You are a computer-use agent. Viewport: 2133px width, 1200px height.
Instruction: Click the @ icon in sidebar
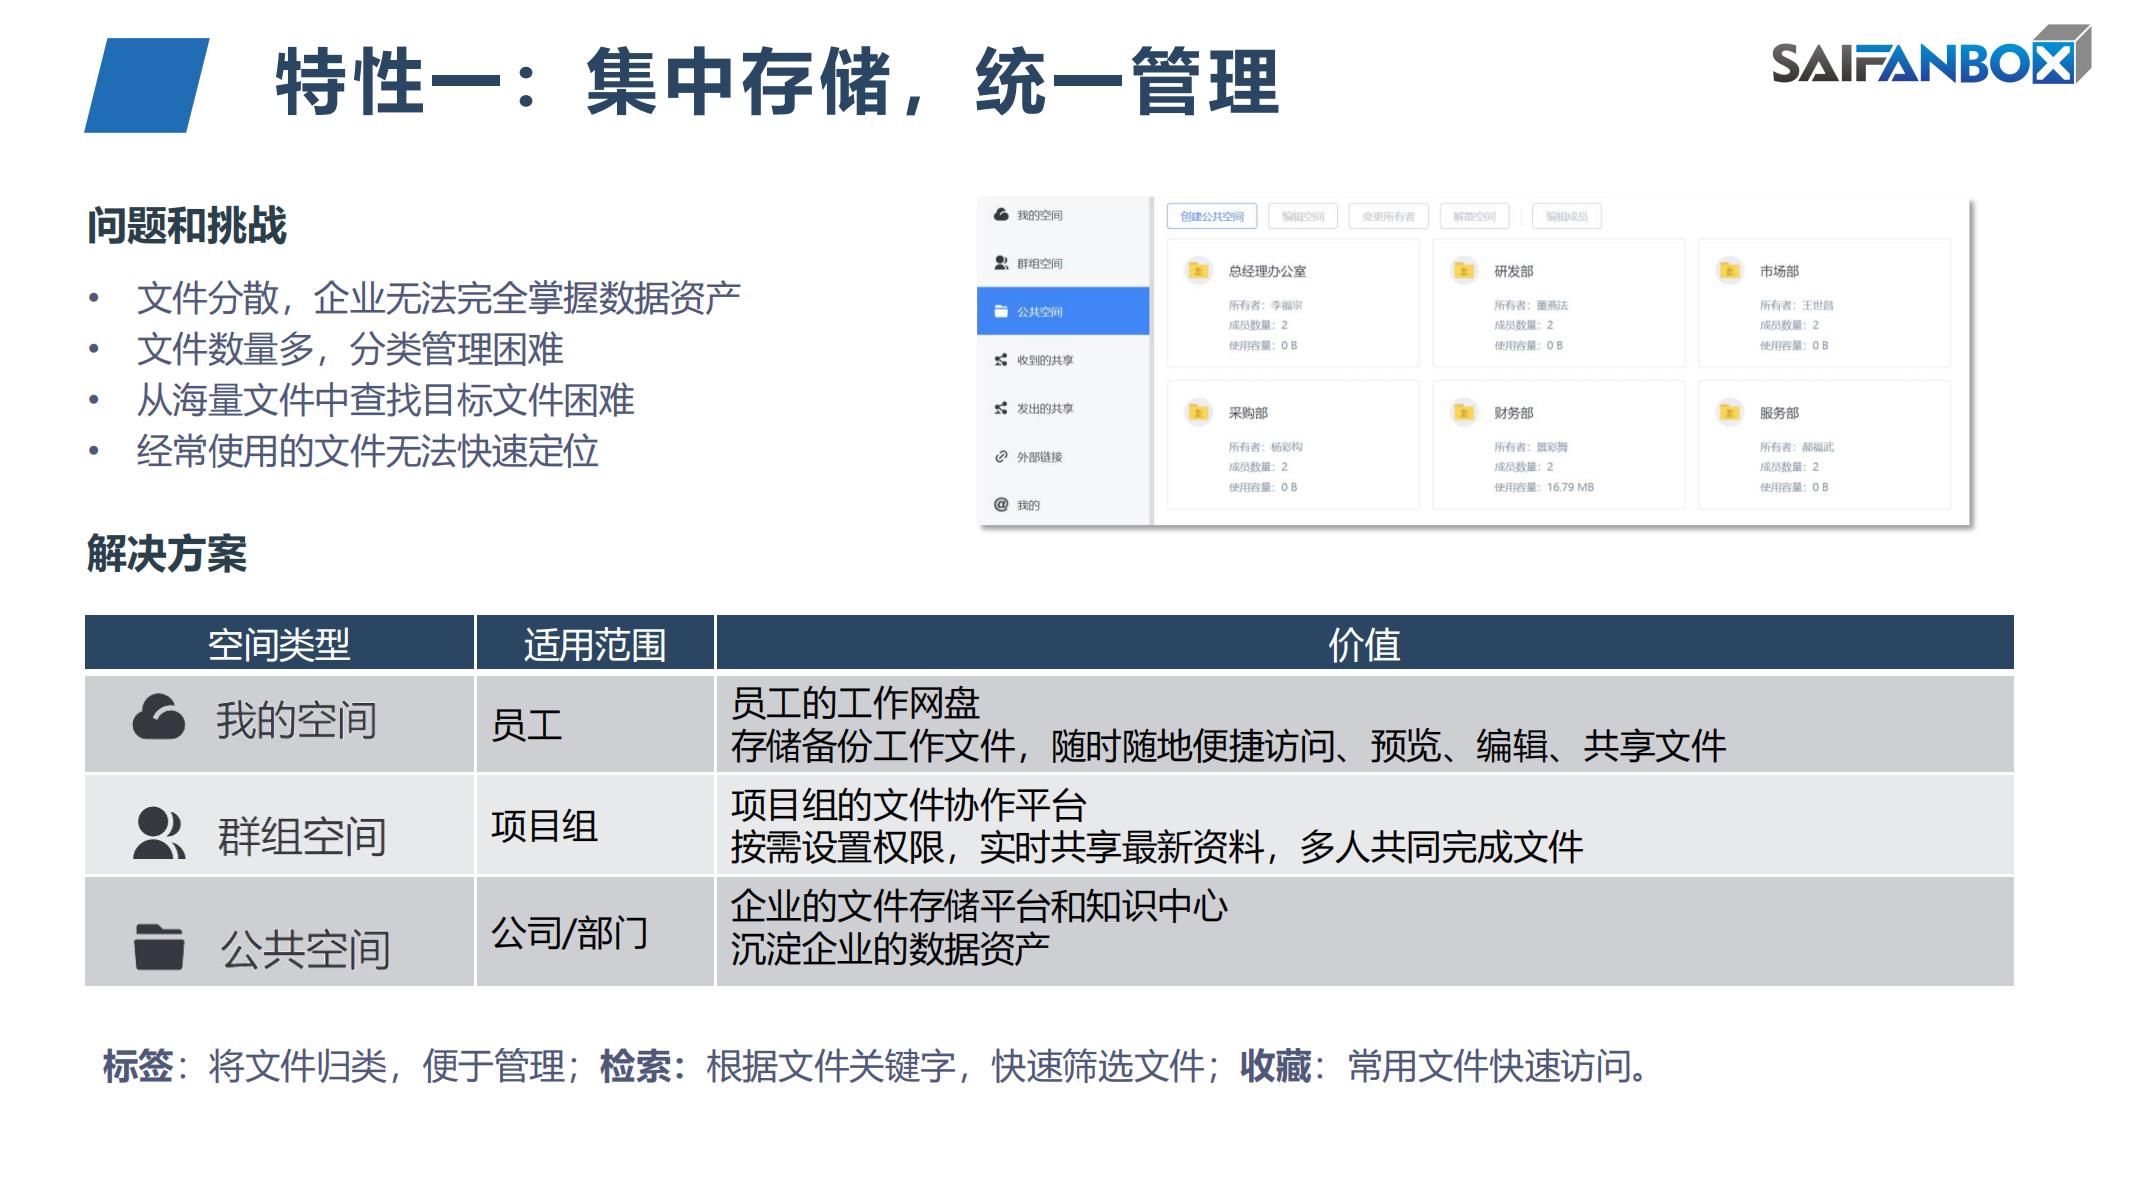1001,505
